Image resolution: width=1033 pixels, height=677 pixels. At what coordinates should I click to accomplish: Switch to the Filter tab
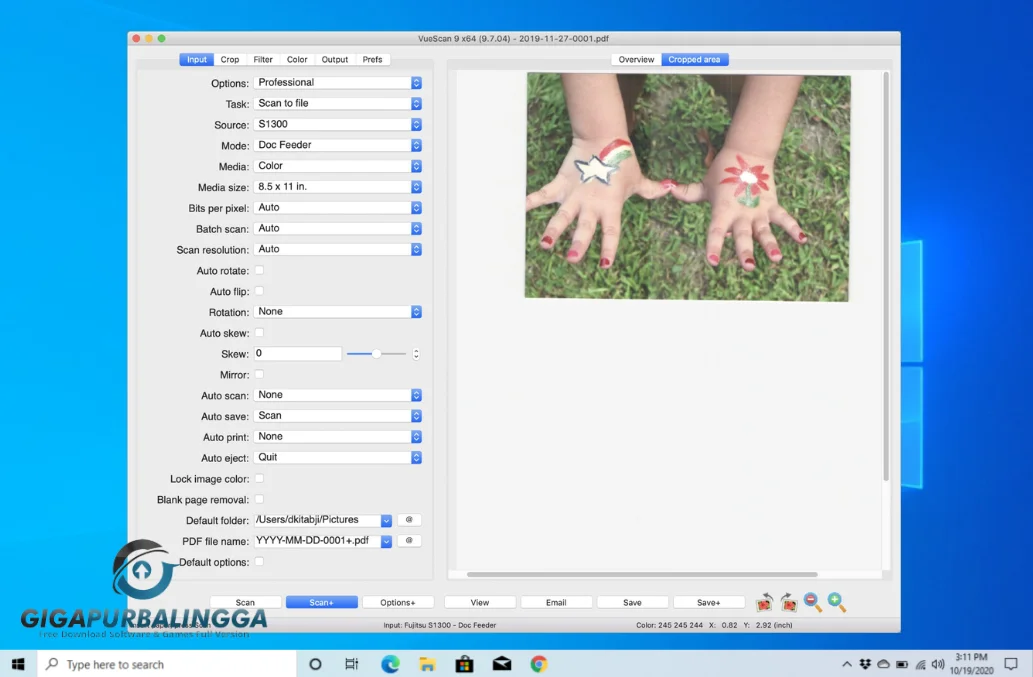[263, 60]
